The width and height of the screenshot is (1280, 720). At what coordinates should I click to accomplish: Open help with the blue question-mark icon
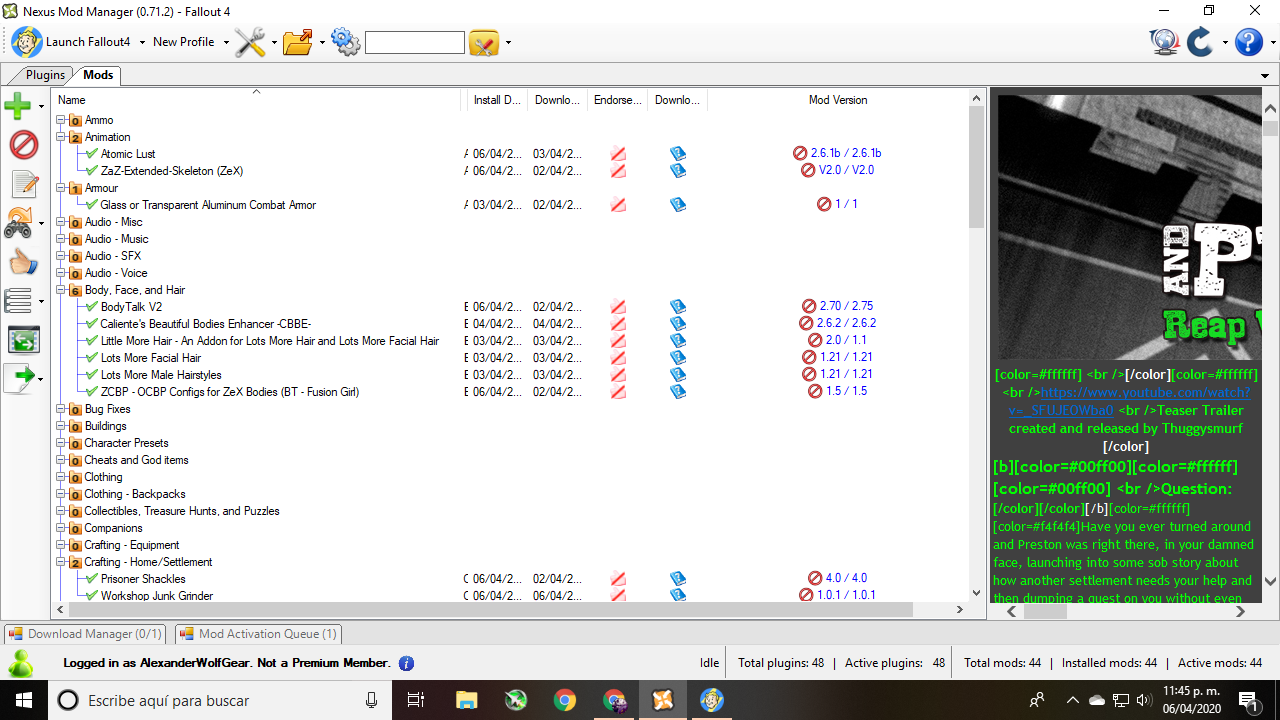(x=1249, y=42)
